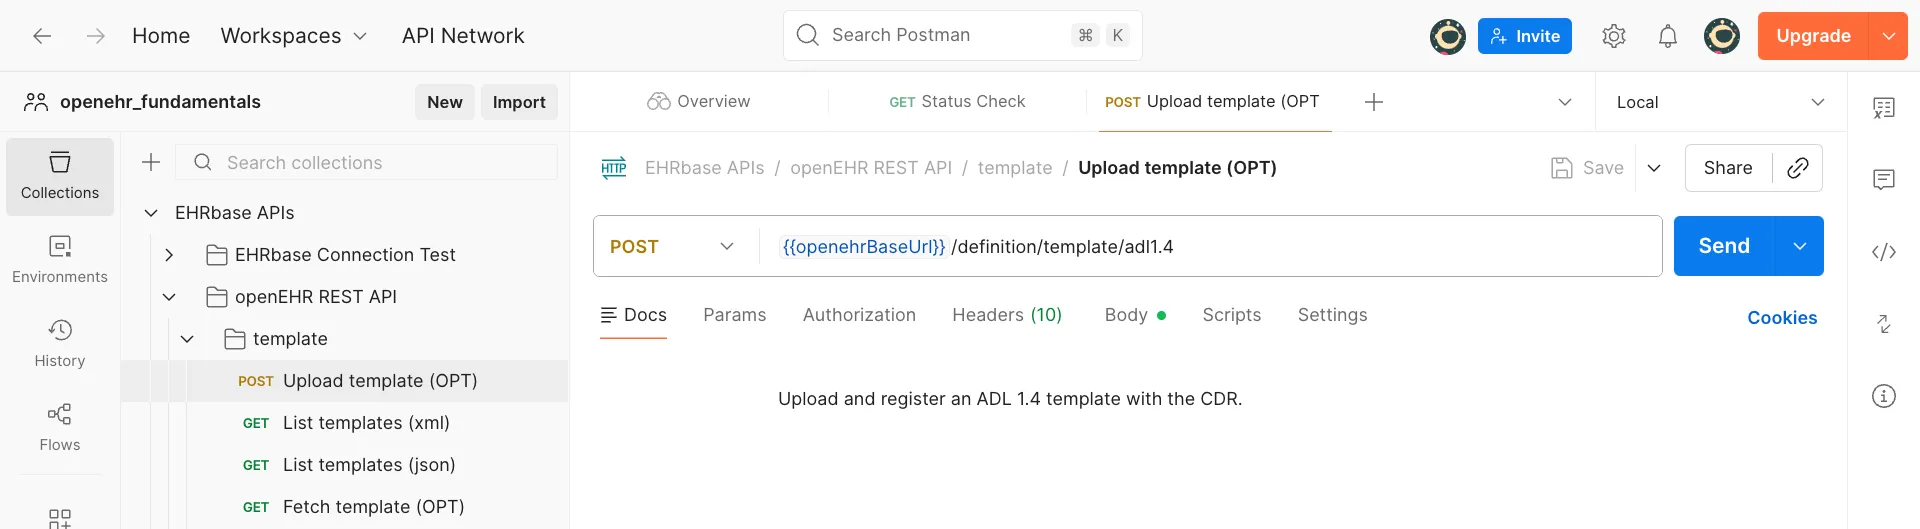Select the GET List templates (xml) request
This screenshot has height=529, width=1920.
point(346,423)
